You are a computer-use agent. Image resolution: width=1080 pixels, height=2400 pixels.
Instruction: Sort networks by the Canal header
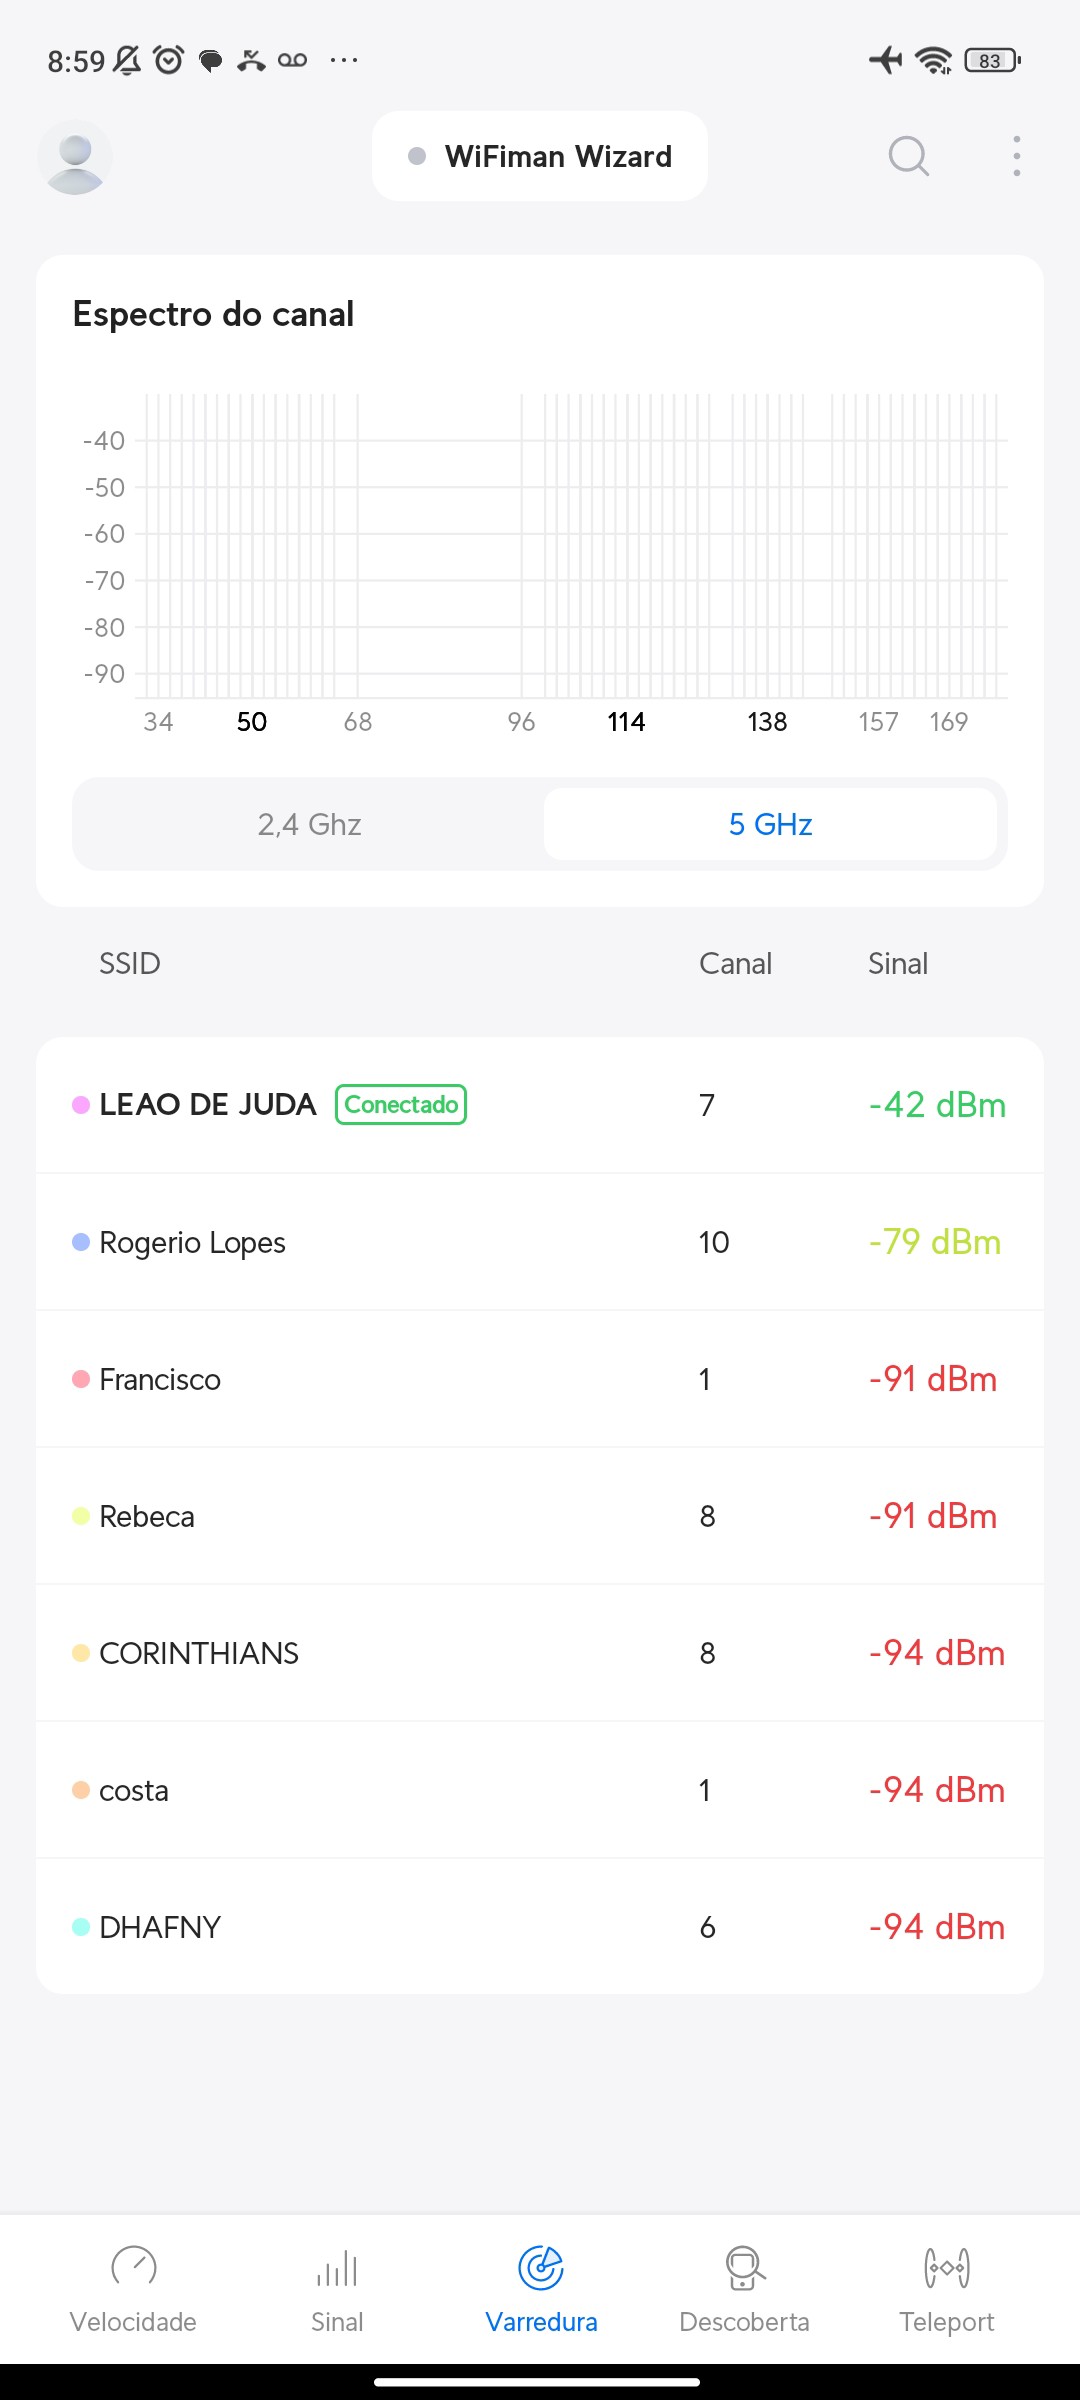pyautogui.click(x=735, y=963)
